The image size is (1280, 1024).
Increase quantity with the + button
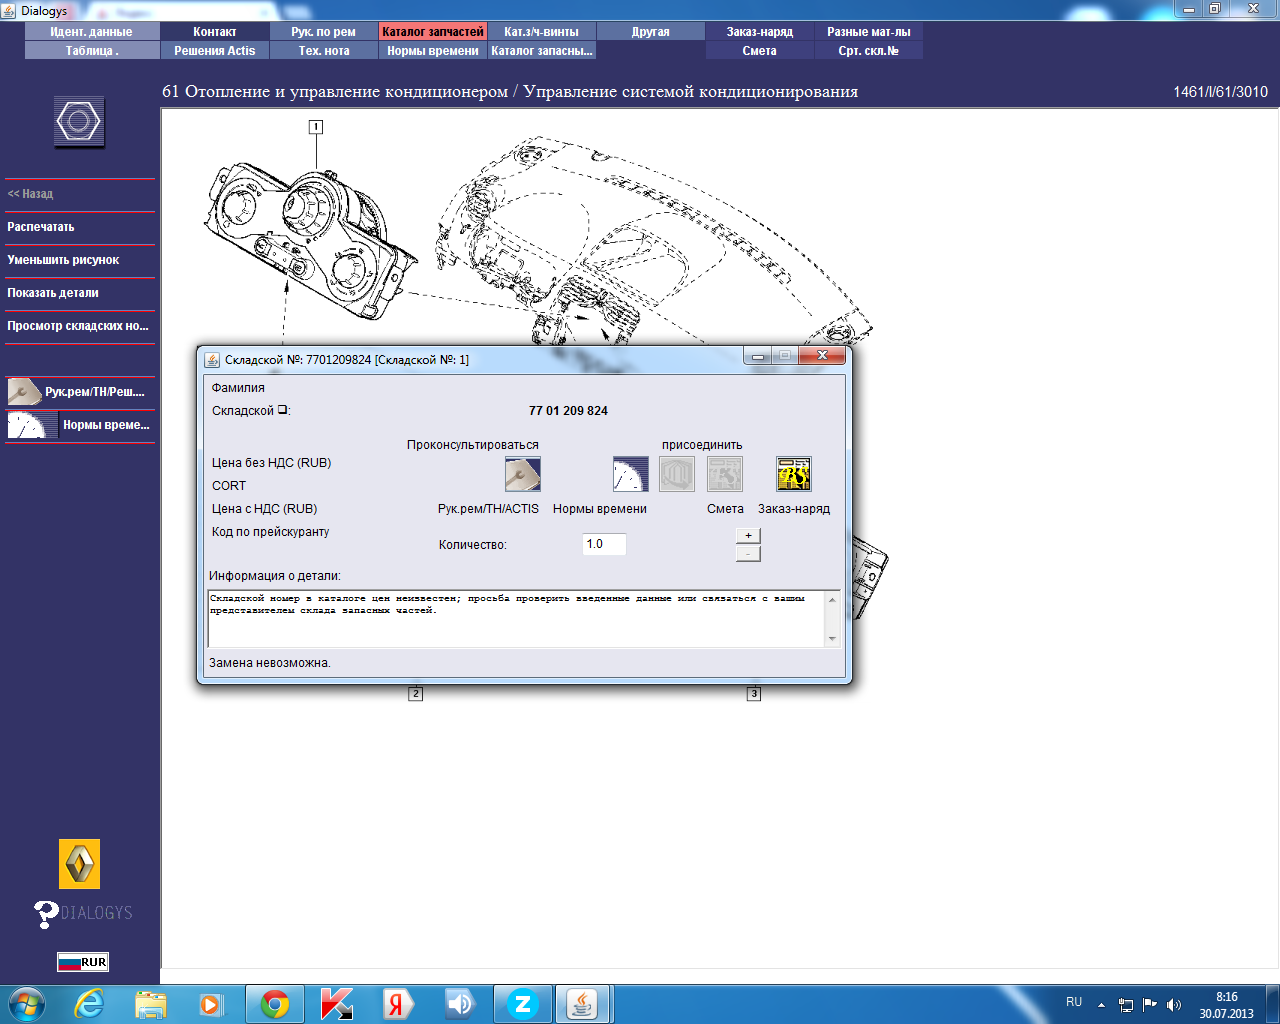748,536
